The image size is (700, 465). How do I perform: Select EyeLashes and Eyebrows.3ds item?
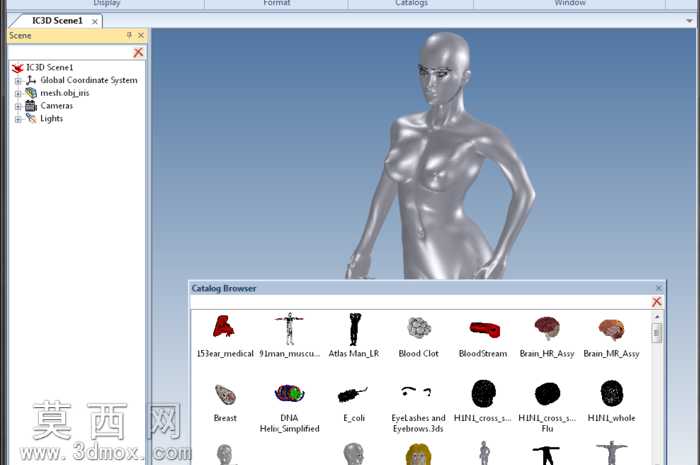click(419, 409)
